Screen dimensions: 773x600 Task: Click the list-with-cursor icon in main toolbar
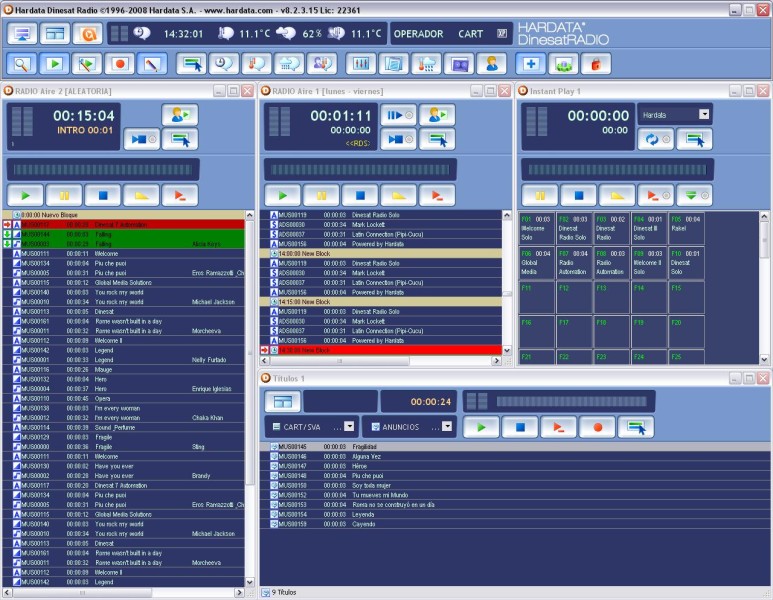point(191,64)
